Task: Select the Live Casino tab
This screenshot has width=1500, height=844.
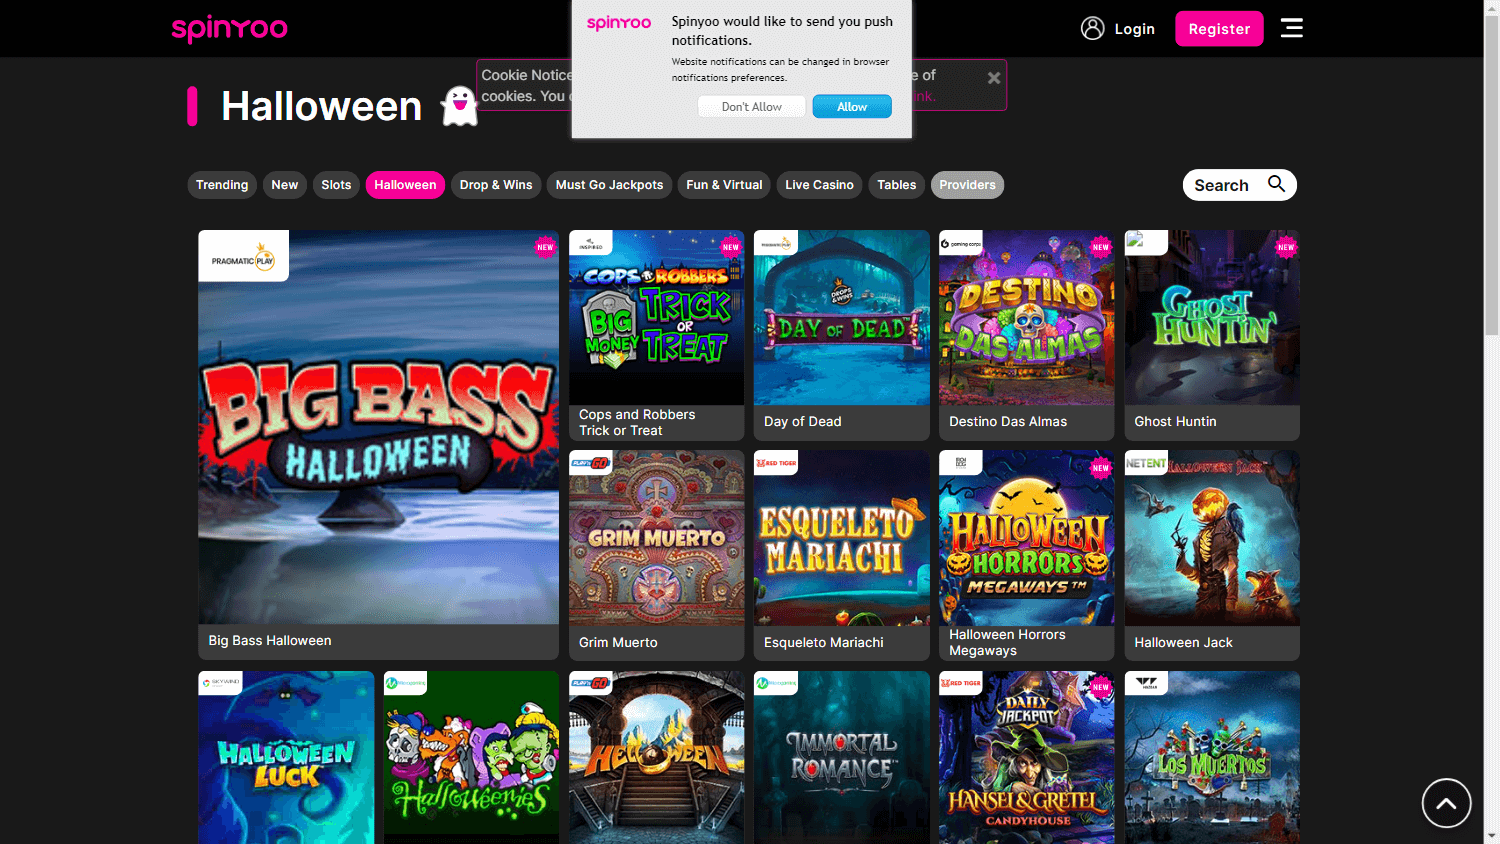Action: pyautogui.click(x=819, y=185)
